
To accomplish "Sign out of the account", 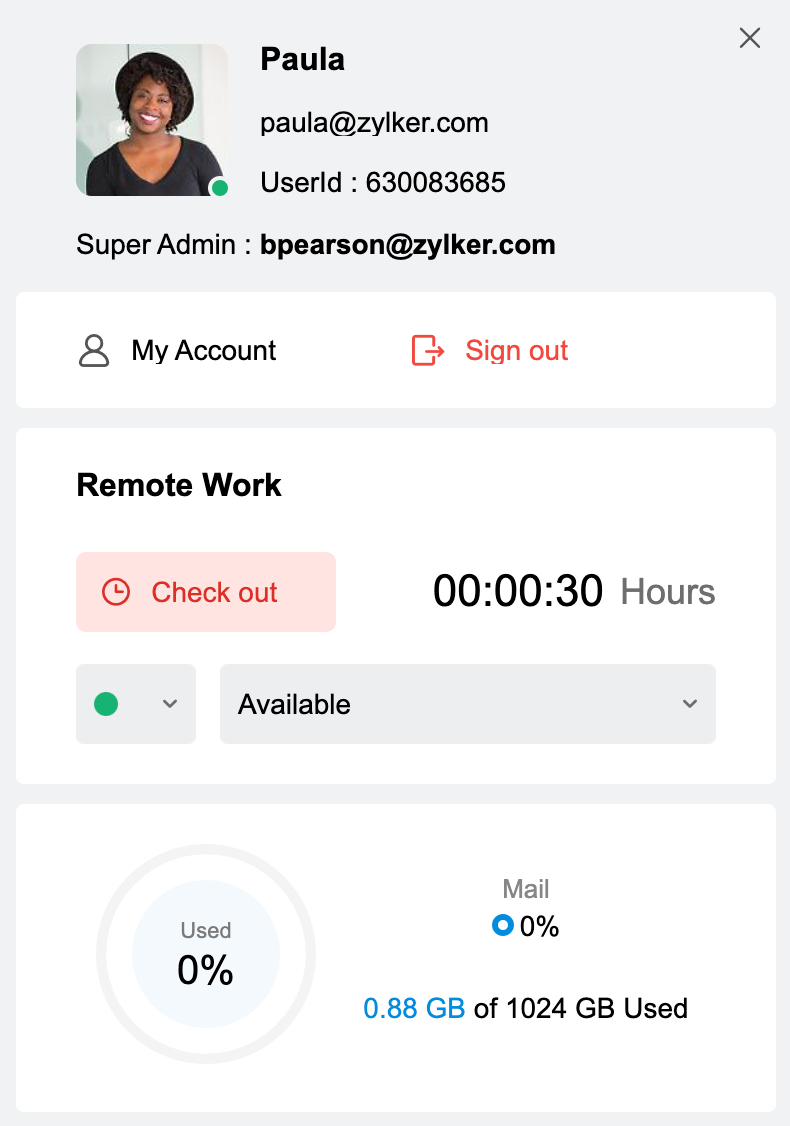I will pyautogui.click(x=516, y=351).
